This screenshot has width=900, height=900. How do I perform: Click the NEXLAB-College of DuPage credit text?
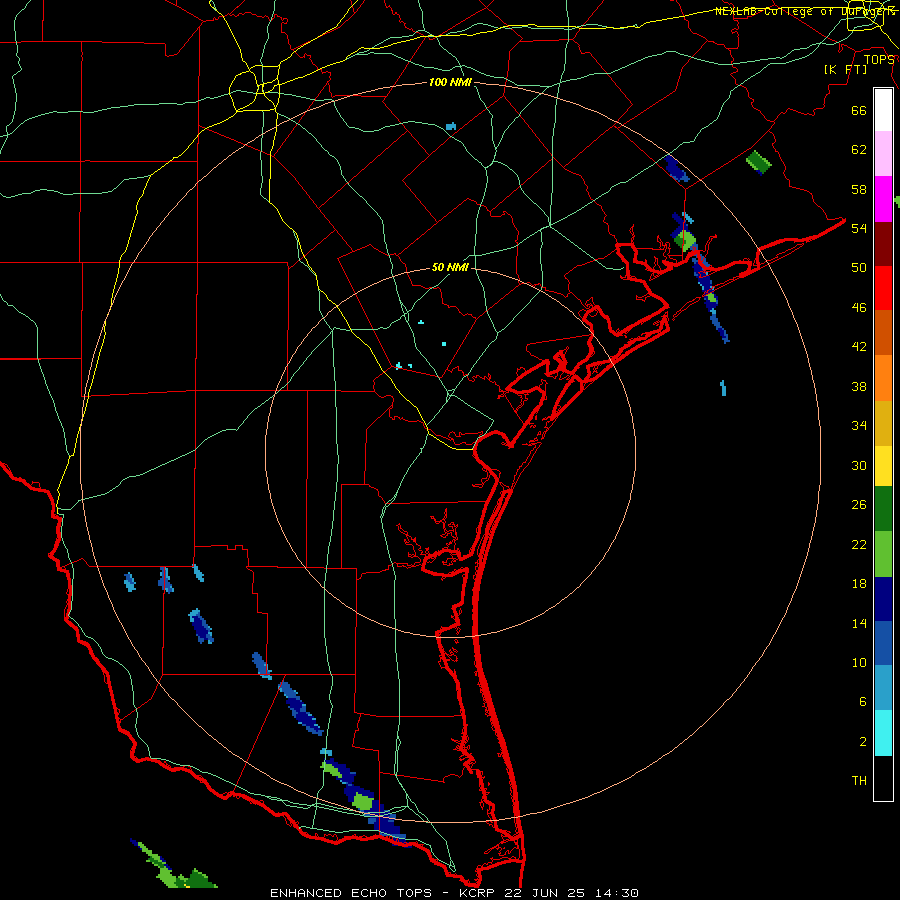(x=805, y=11)
